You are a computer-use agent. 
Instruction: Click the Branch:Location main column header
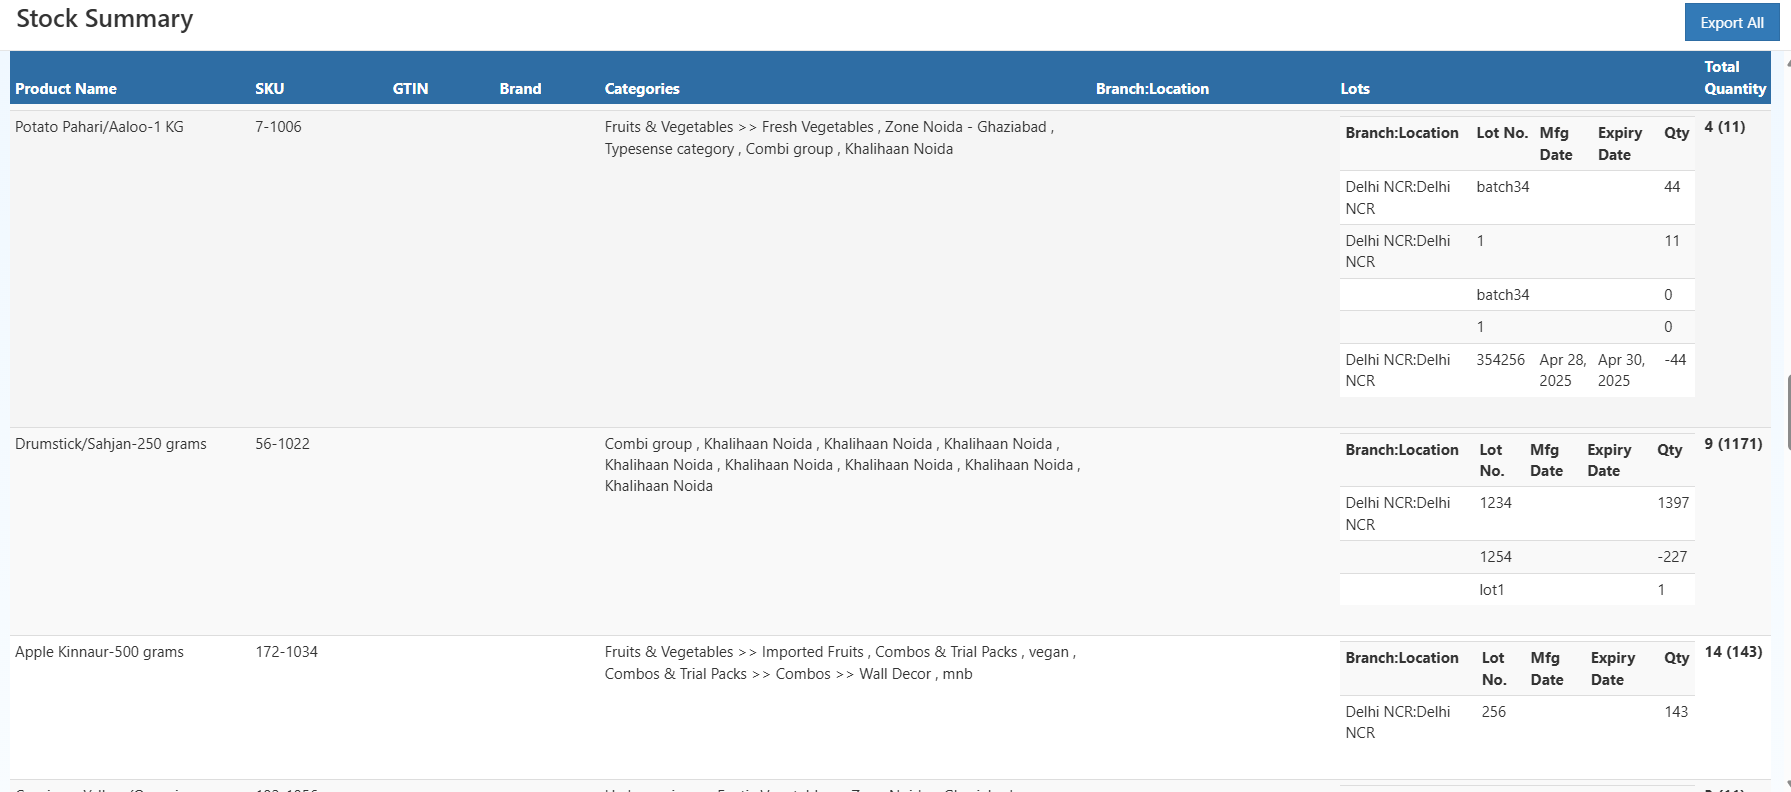1152,89
